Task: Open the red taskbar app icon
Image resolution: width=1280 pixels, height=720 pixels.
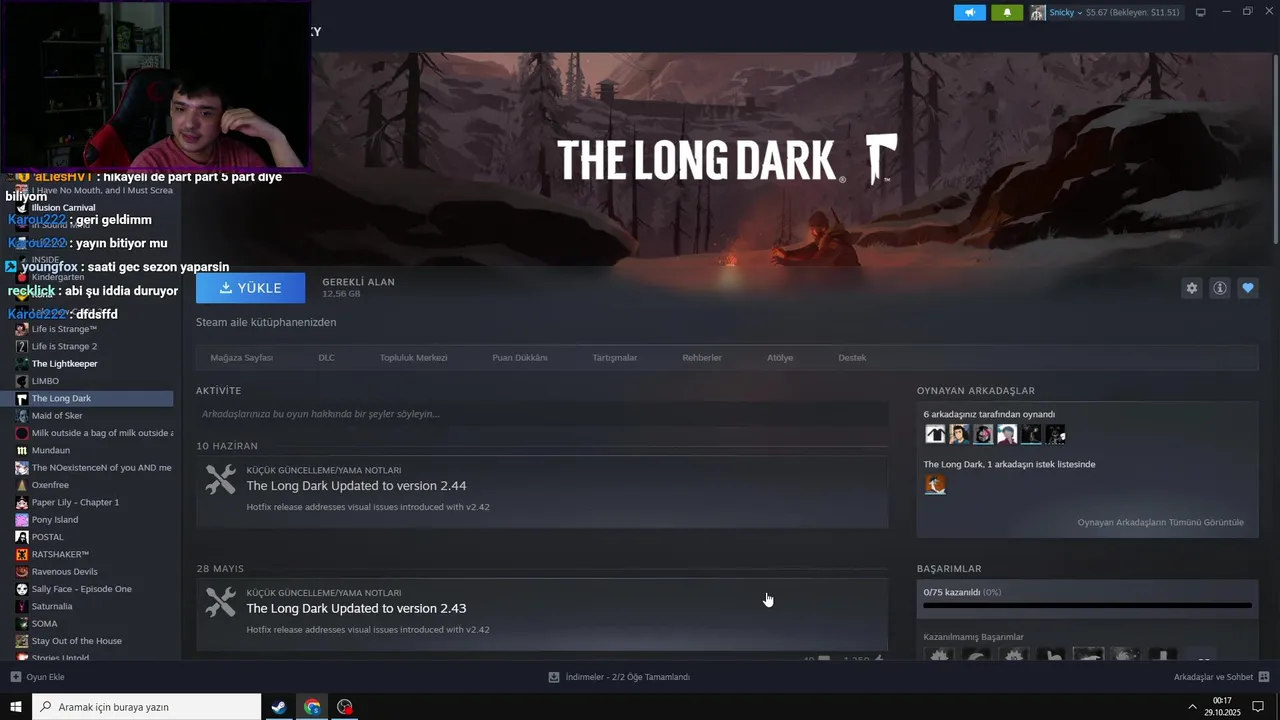Action: click(345, 707)
